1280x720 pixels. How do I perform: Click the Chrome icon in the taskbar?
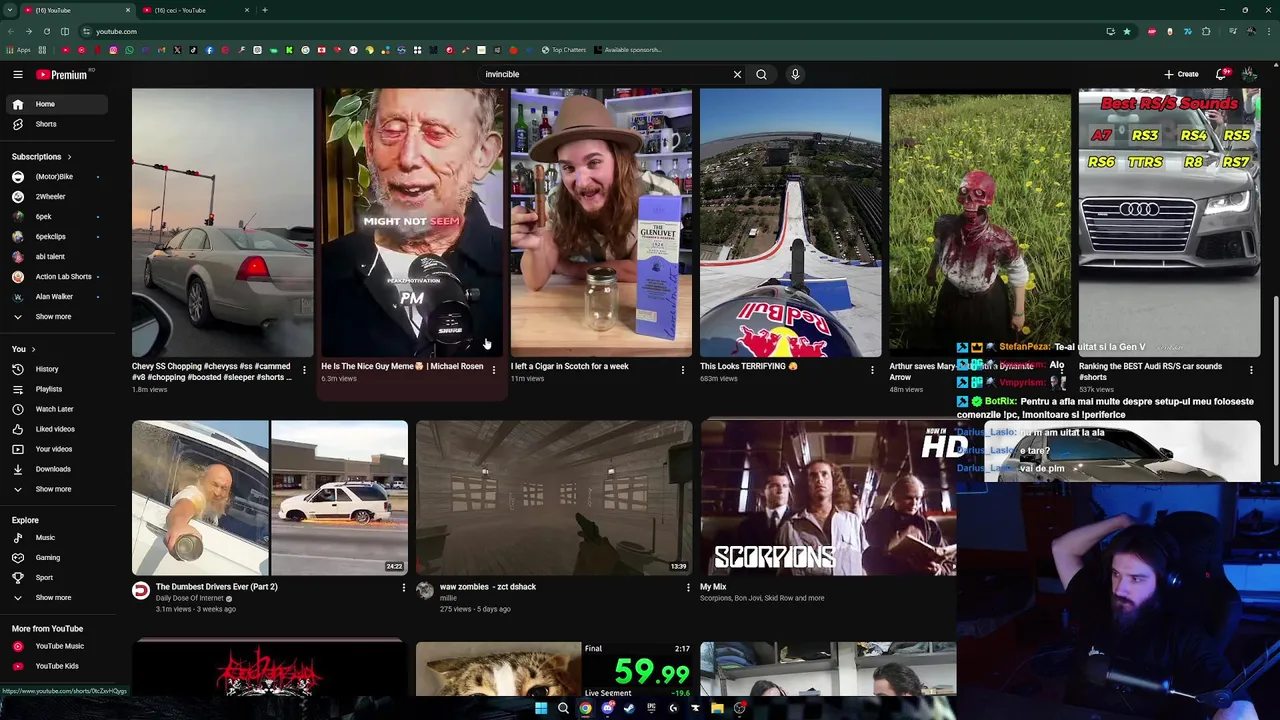(x=585, y=709)
